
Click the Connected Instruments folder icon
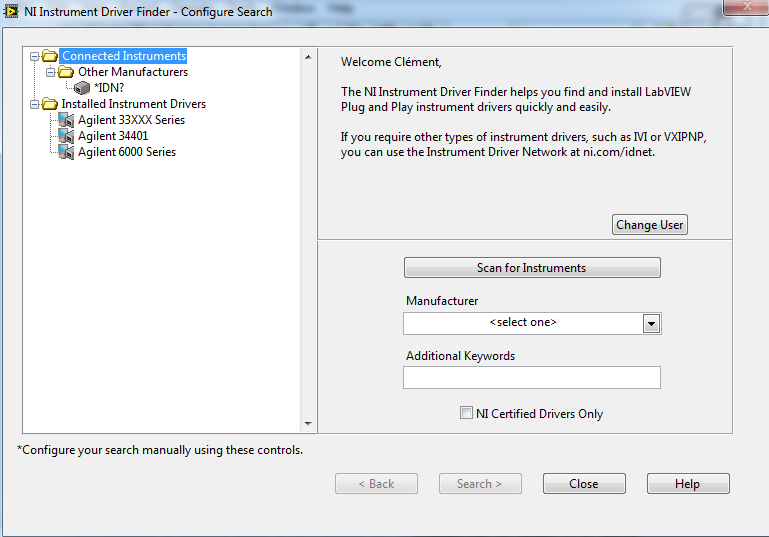tap(50, 55)
